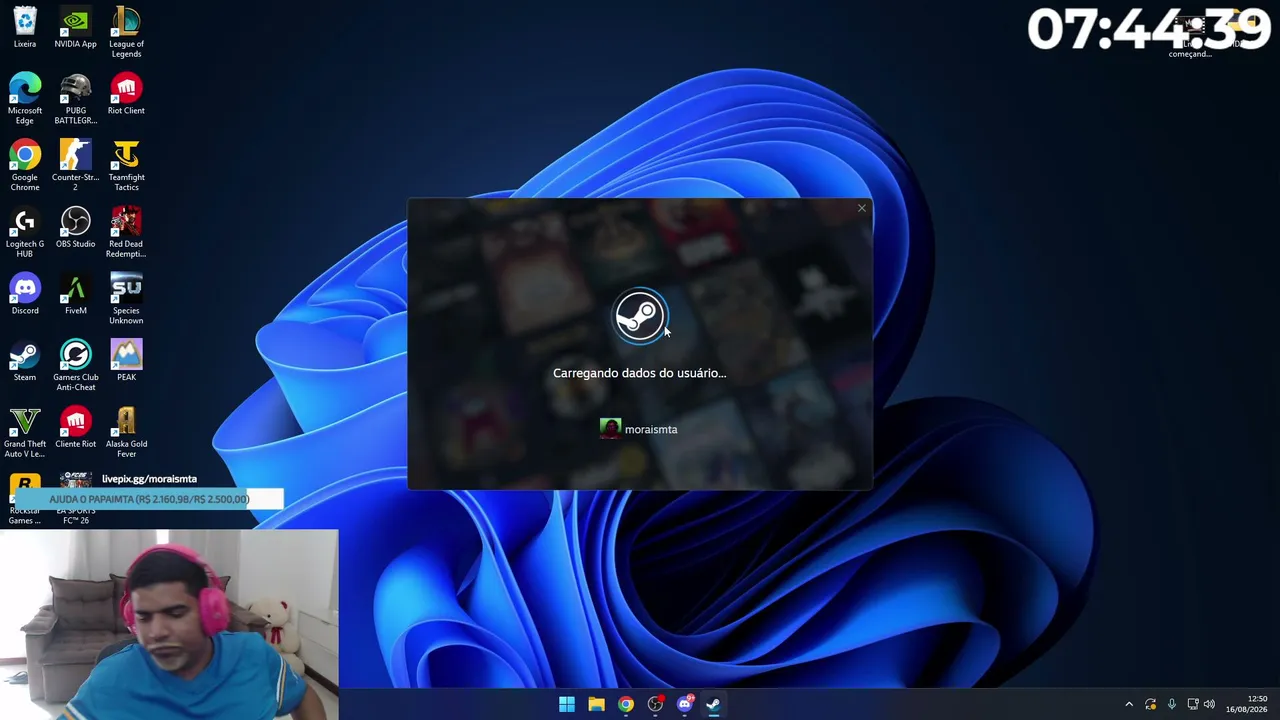
Task: Click the Red Dead Redemption desktop shortcut
Action: [126, 232]
